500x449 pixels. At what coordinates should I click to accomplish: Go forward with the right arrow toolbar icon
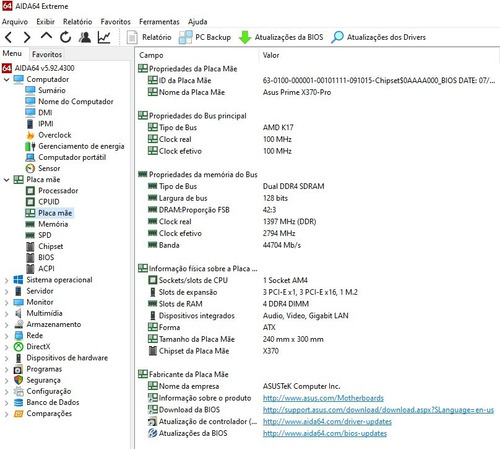27,37
